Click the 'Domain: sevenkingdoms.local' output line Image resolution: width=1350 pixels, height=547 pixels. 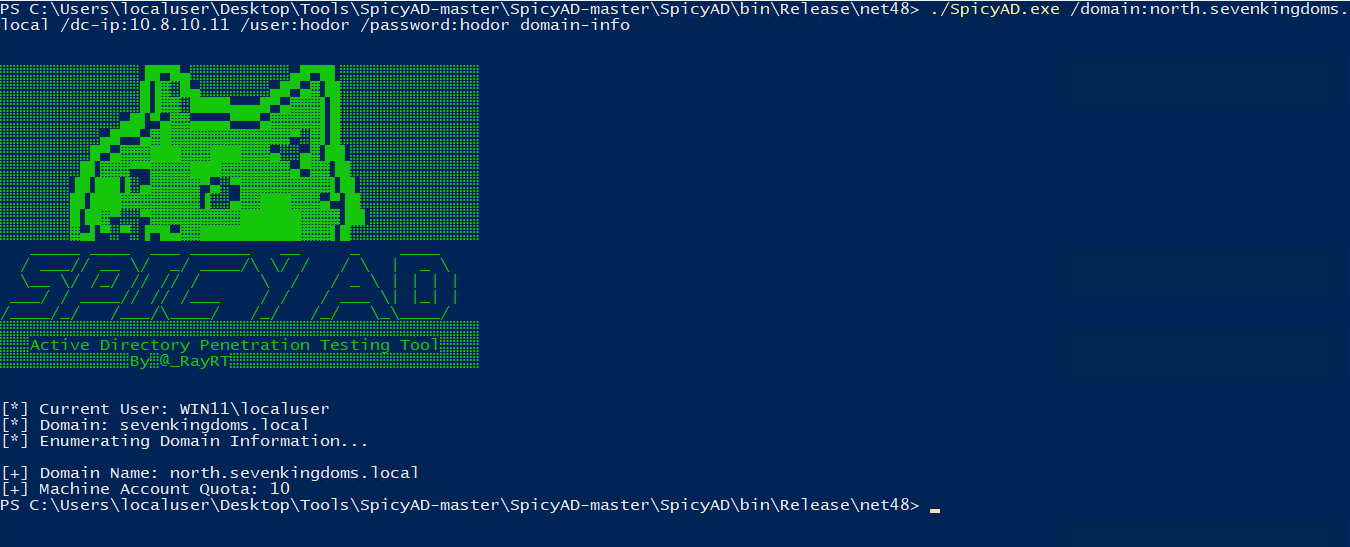tap(174, 425)
